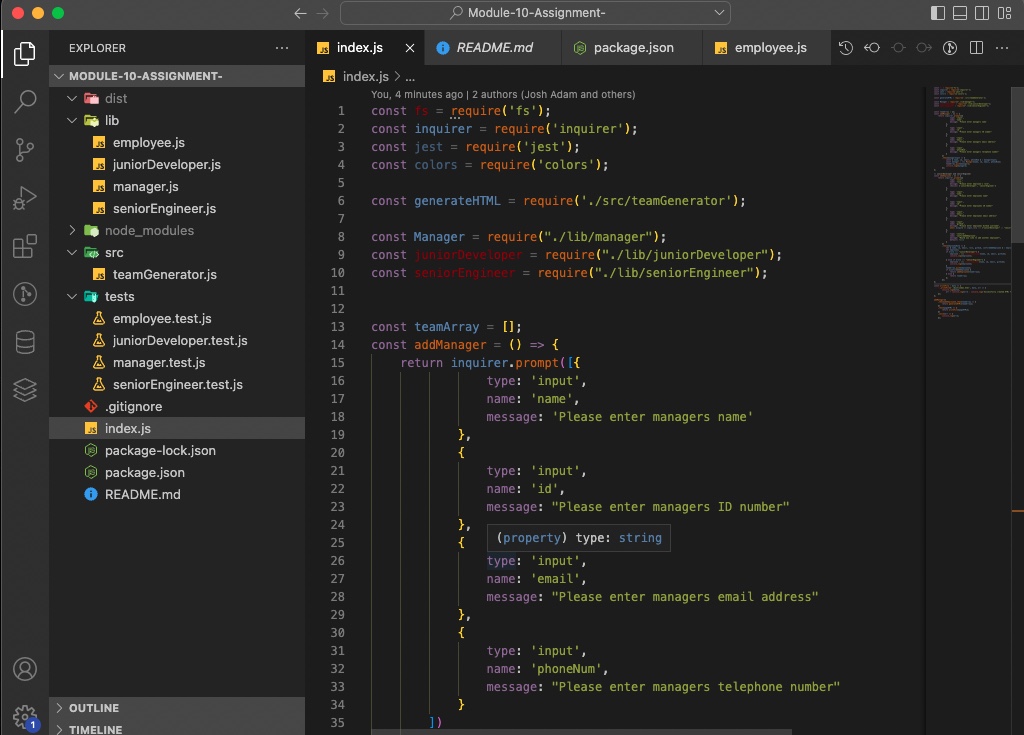This screenshot has height=735, width=1024.
Task: Open employee.test.js file
Action: pyautogui.click(x=177, y=318)
